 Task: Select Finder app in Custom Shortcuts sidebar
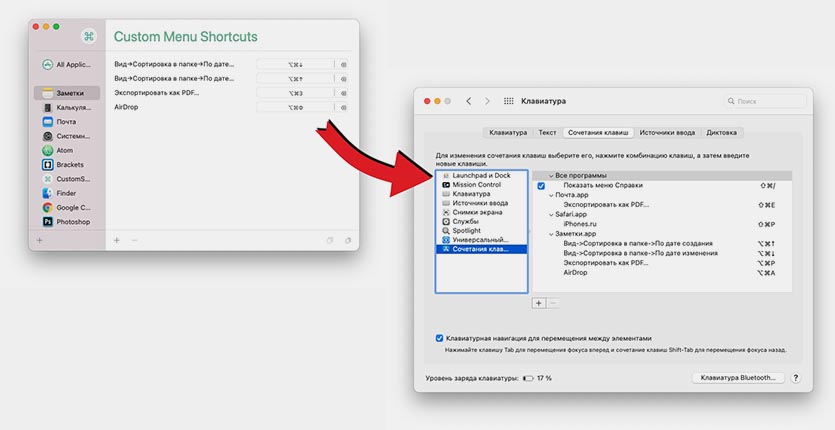59,193
